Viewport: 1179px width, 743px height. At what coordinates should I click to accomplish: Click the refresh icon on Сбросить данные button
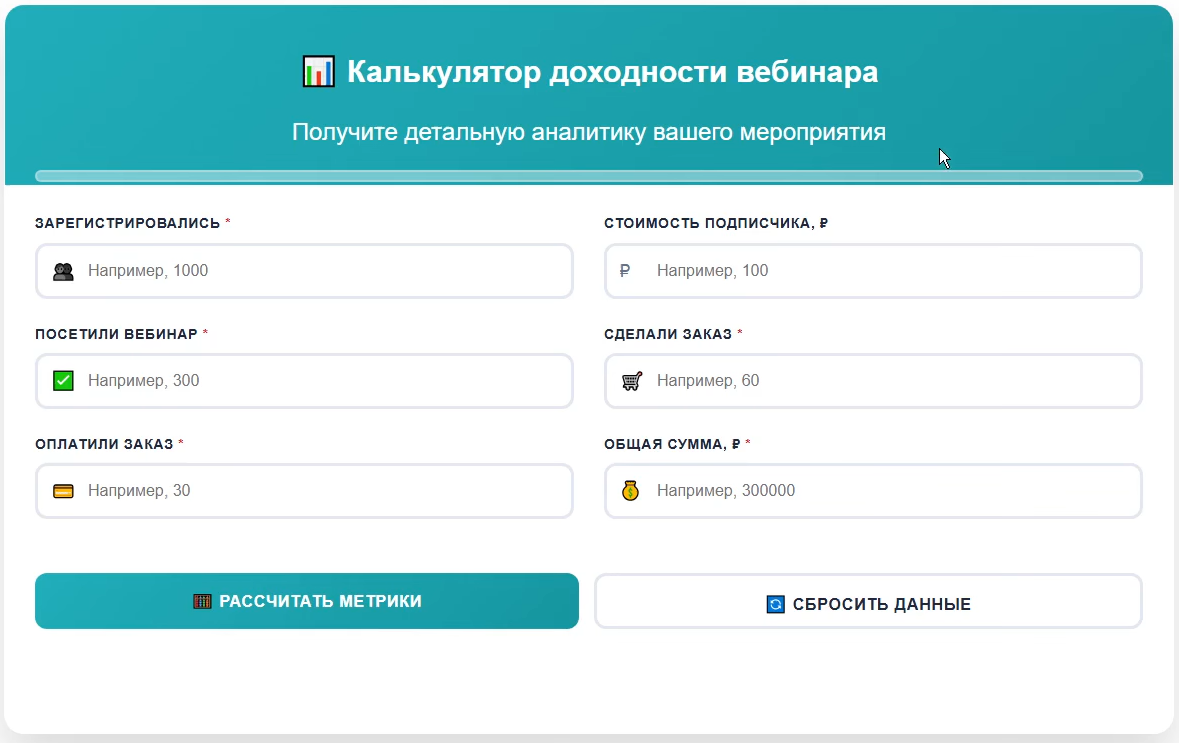point(775,604)
